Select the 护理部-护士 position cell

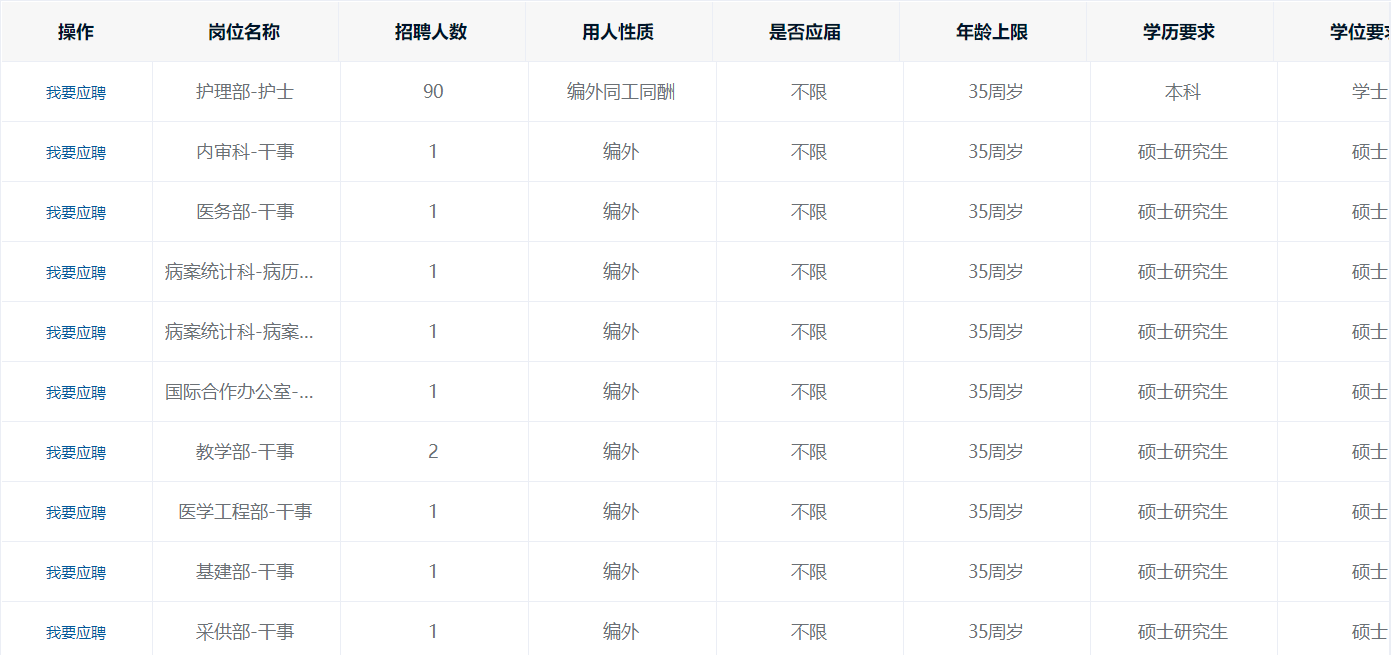[245, 92]
